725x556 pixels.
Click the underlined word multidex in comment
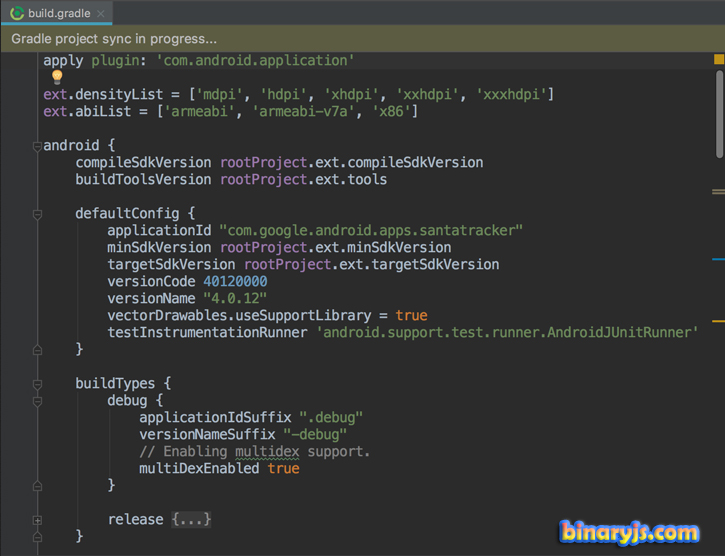267,451
